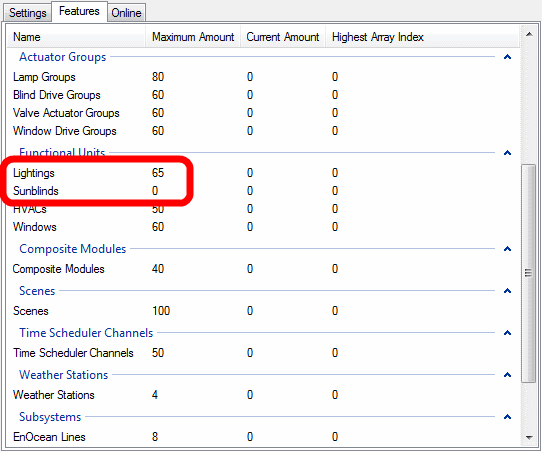Click Weather Stations maximum amount 4
The height and width of the screenshot is (452, 542).
pos(155,395)
